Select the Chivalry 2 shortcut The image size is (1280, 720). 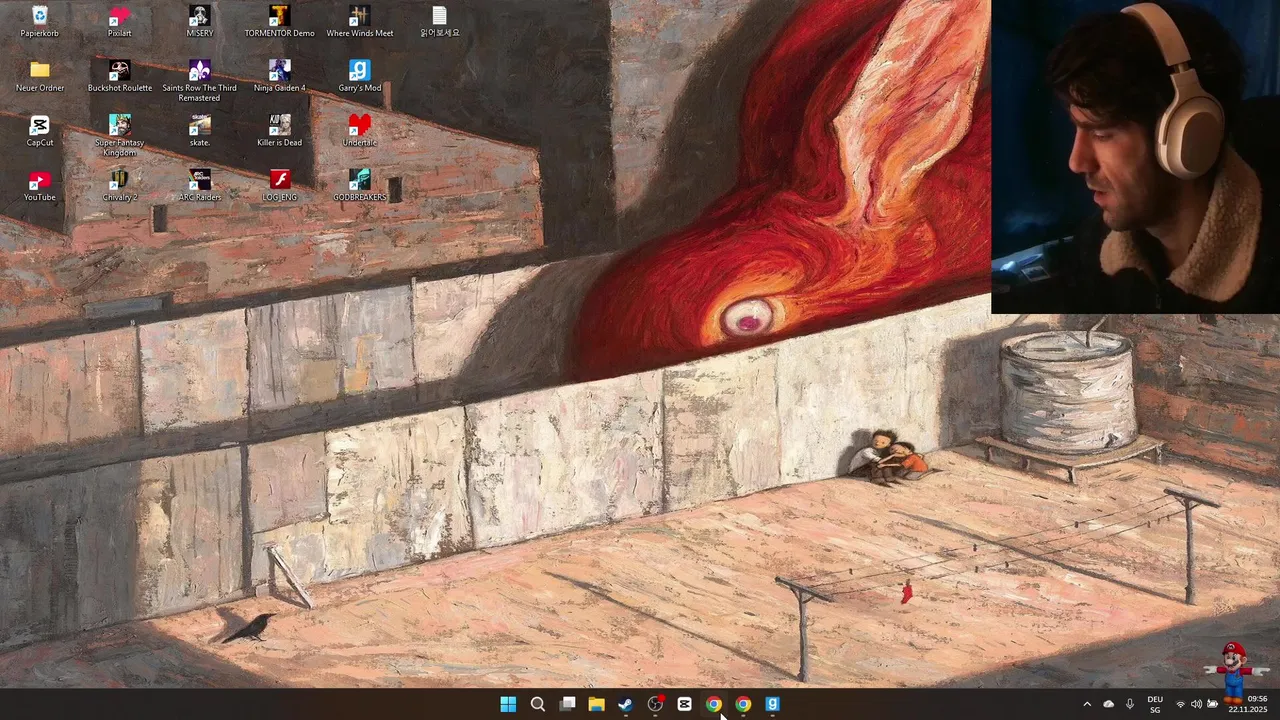(x=119, y=186)
